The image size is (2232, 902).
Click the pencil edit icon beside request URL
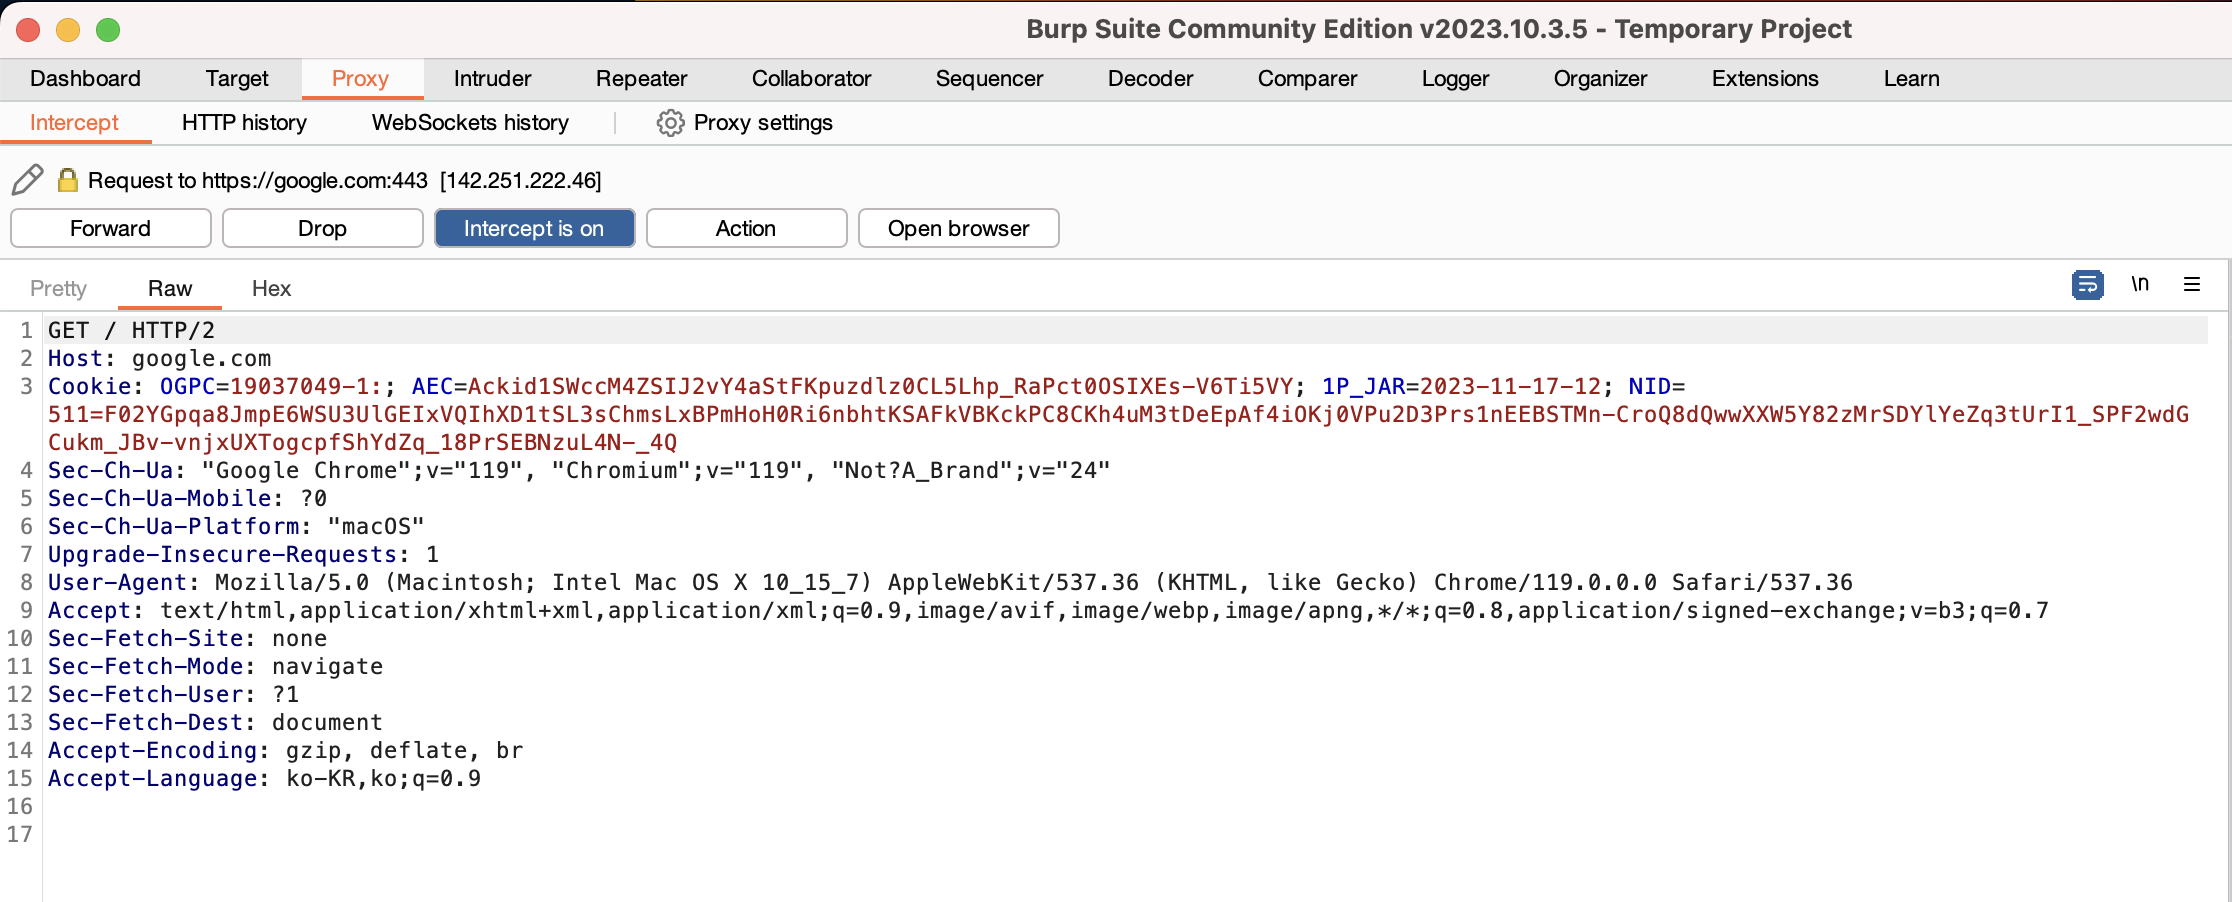[x=27, y=180]
